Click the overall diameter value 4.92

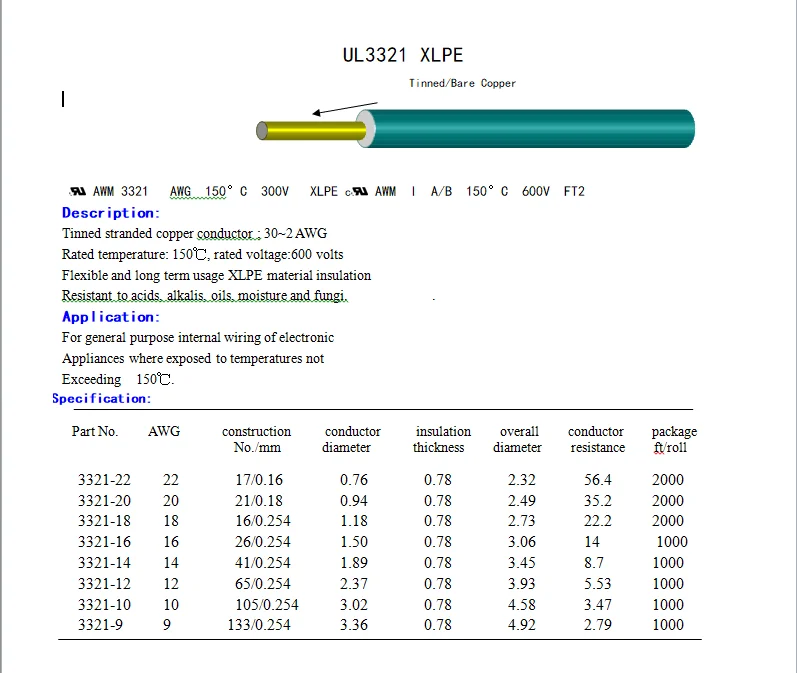521,625
